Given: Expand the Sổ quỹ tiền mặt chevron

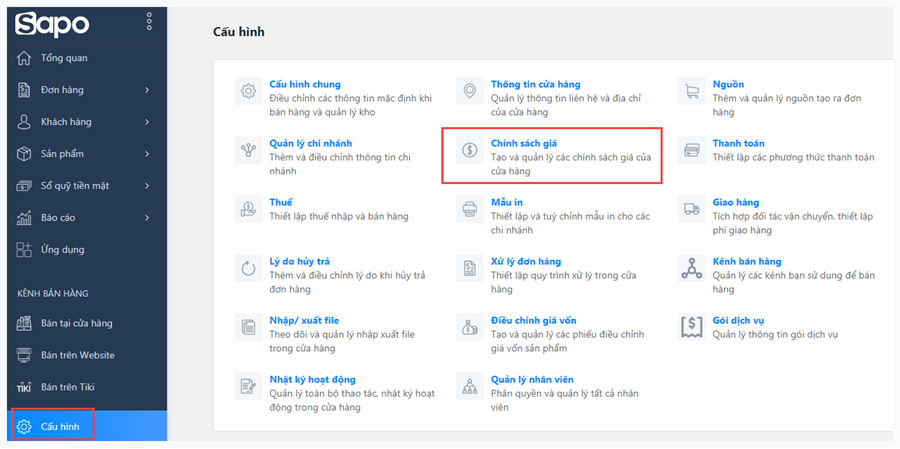Looking at the screenshot, I should point(148,186).
